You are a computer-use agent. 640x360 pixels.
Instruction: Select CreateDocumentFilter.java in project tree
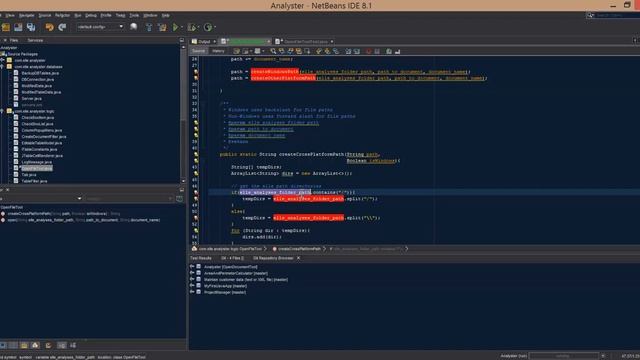[x=44, y=136]
